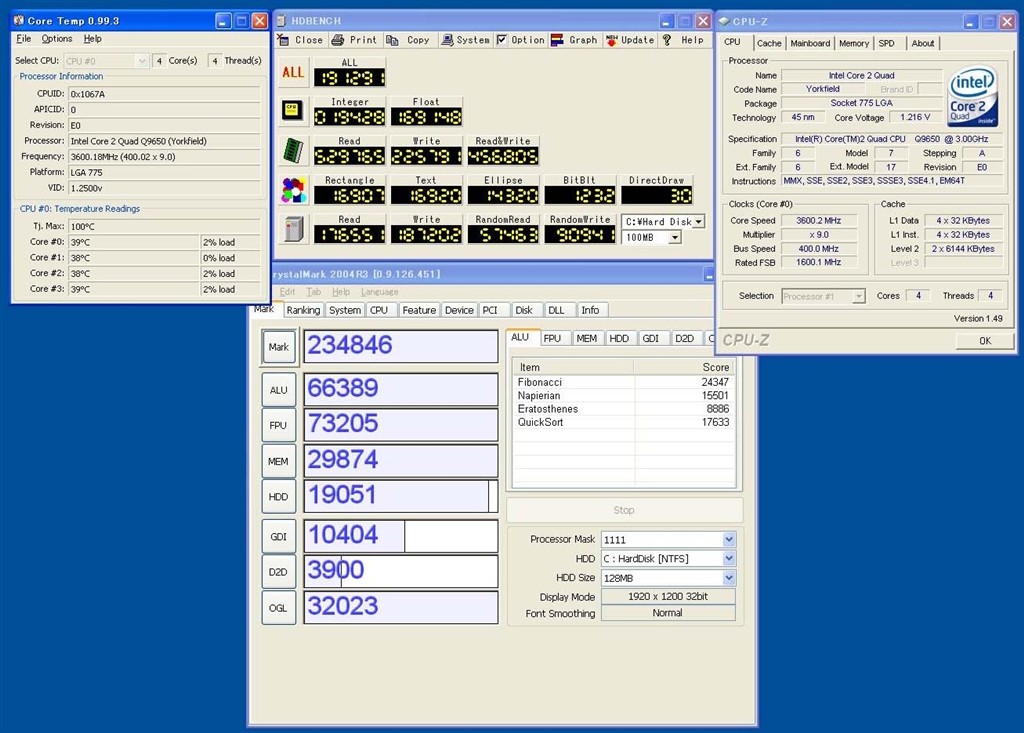Run the D2D benchmark in CrystalMark
The image size is (1024, 733).
coord(279,572)
